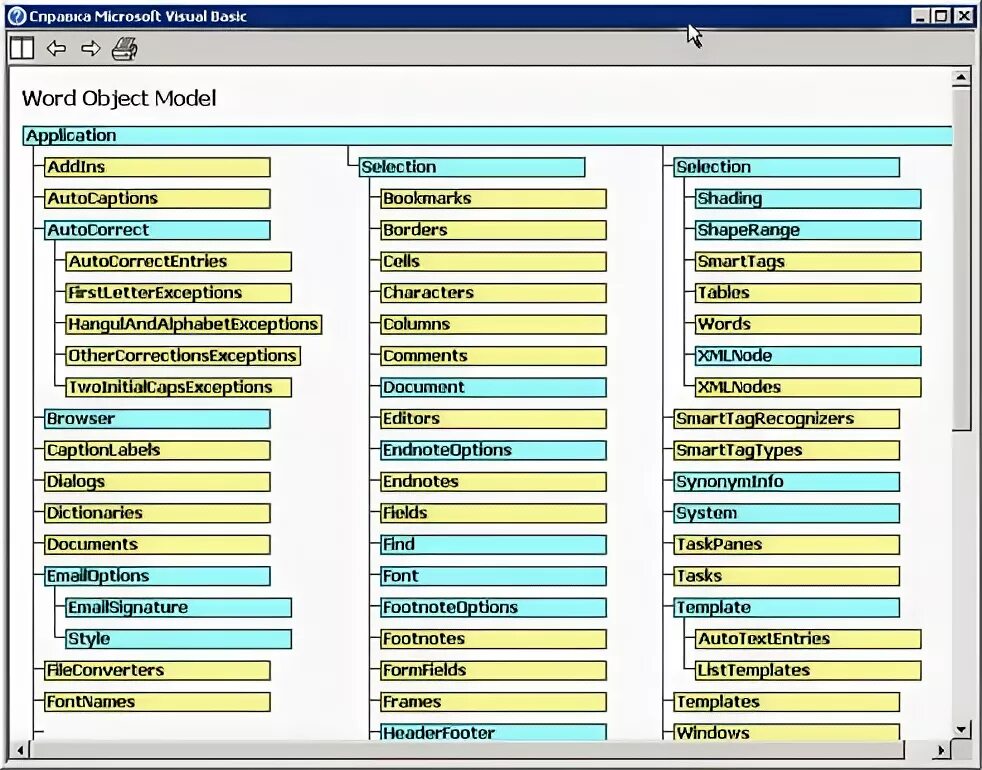This screenshot has width=982, height=770.
Task: Open the Application object link
Action: (488, 136)
